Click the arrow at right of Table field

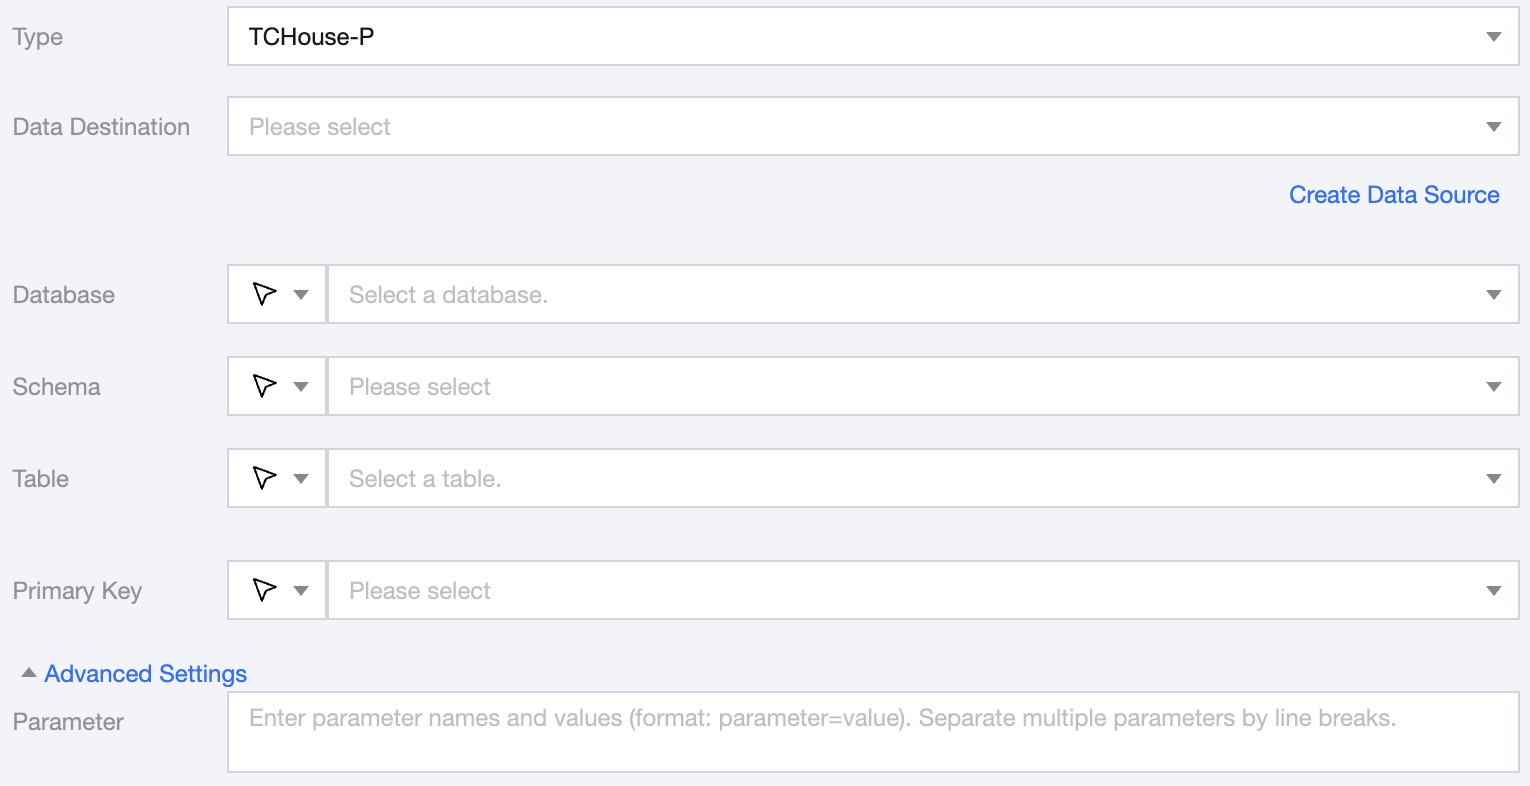click(1494, 479)
